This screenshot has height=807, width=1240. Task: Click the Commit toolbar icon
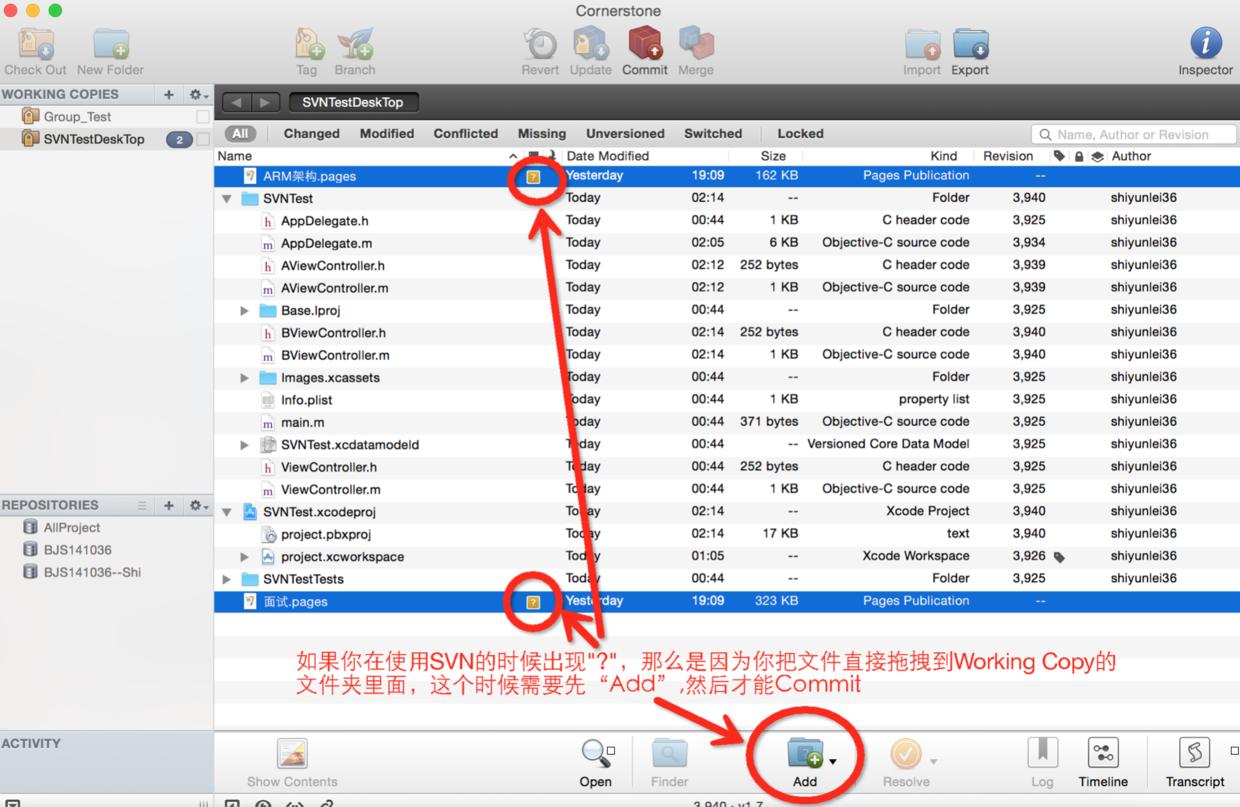tap(645, 46)
